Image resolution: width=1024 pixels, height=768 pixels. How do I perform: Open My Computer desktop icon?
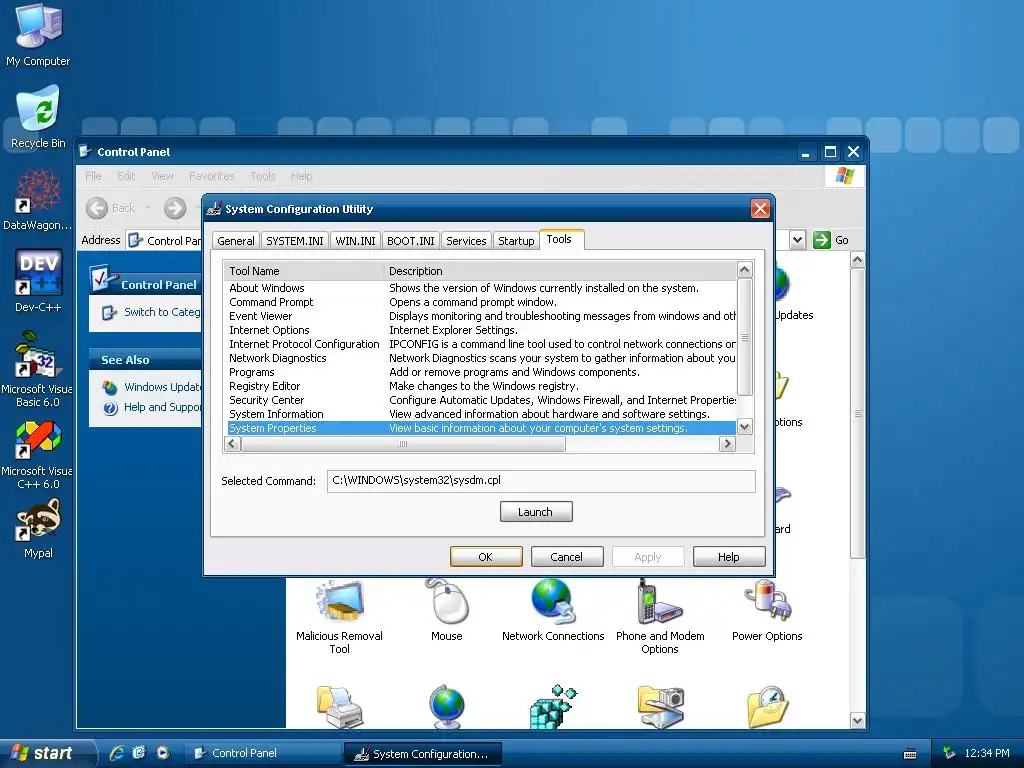click(38, 35)
